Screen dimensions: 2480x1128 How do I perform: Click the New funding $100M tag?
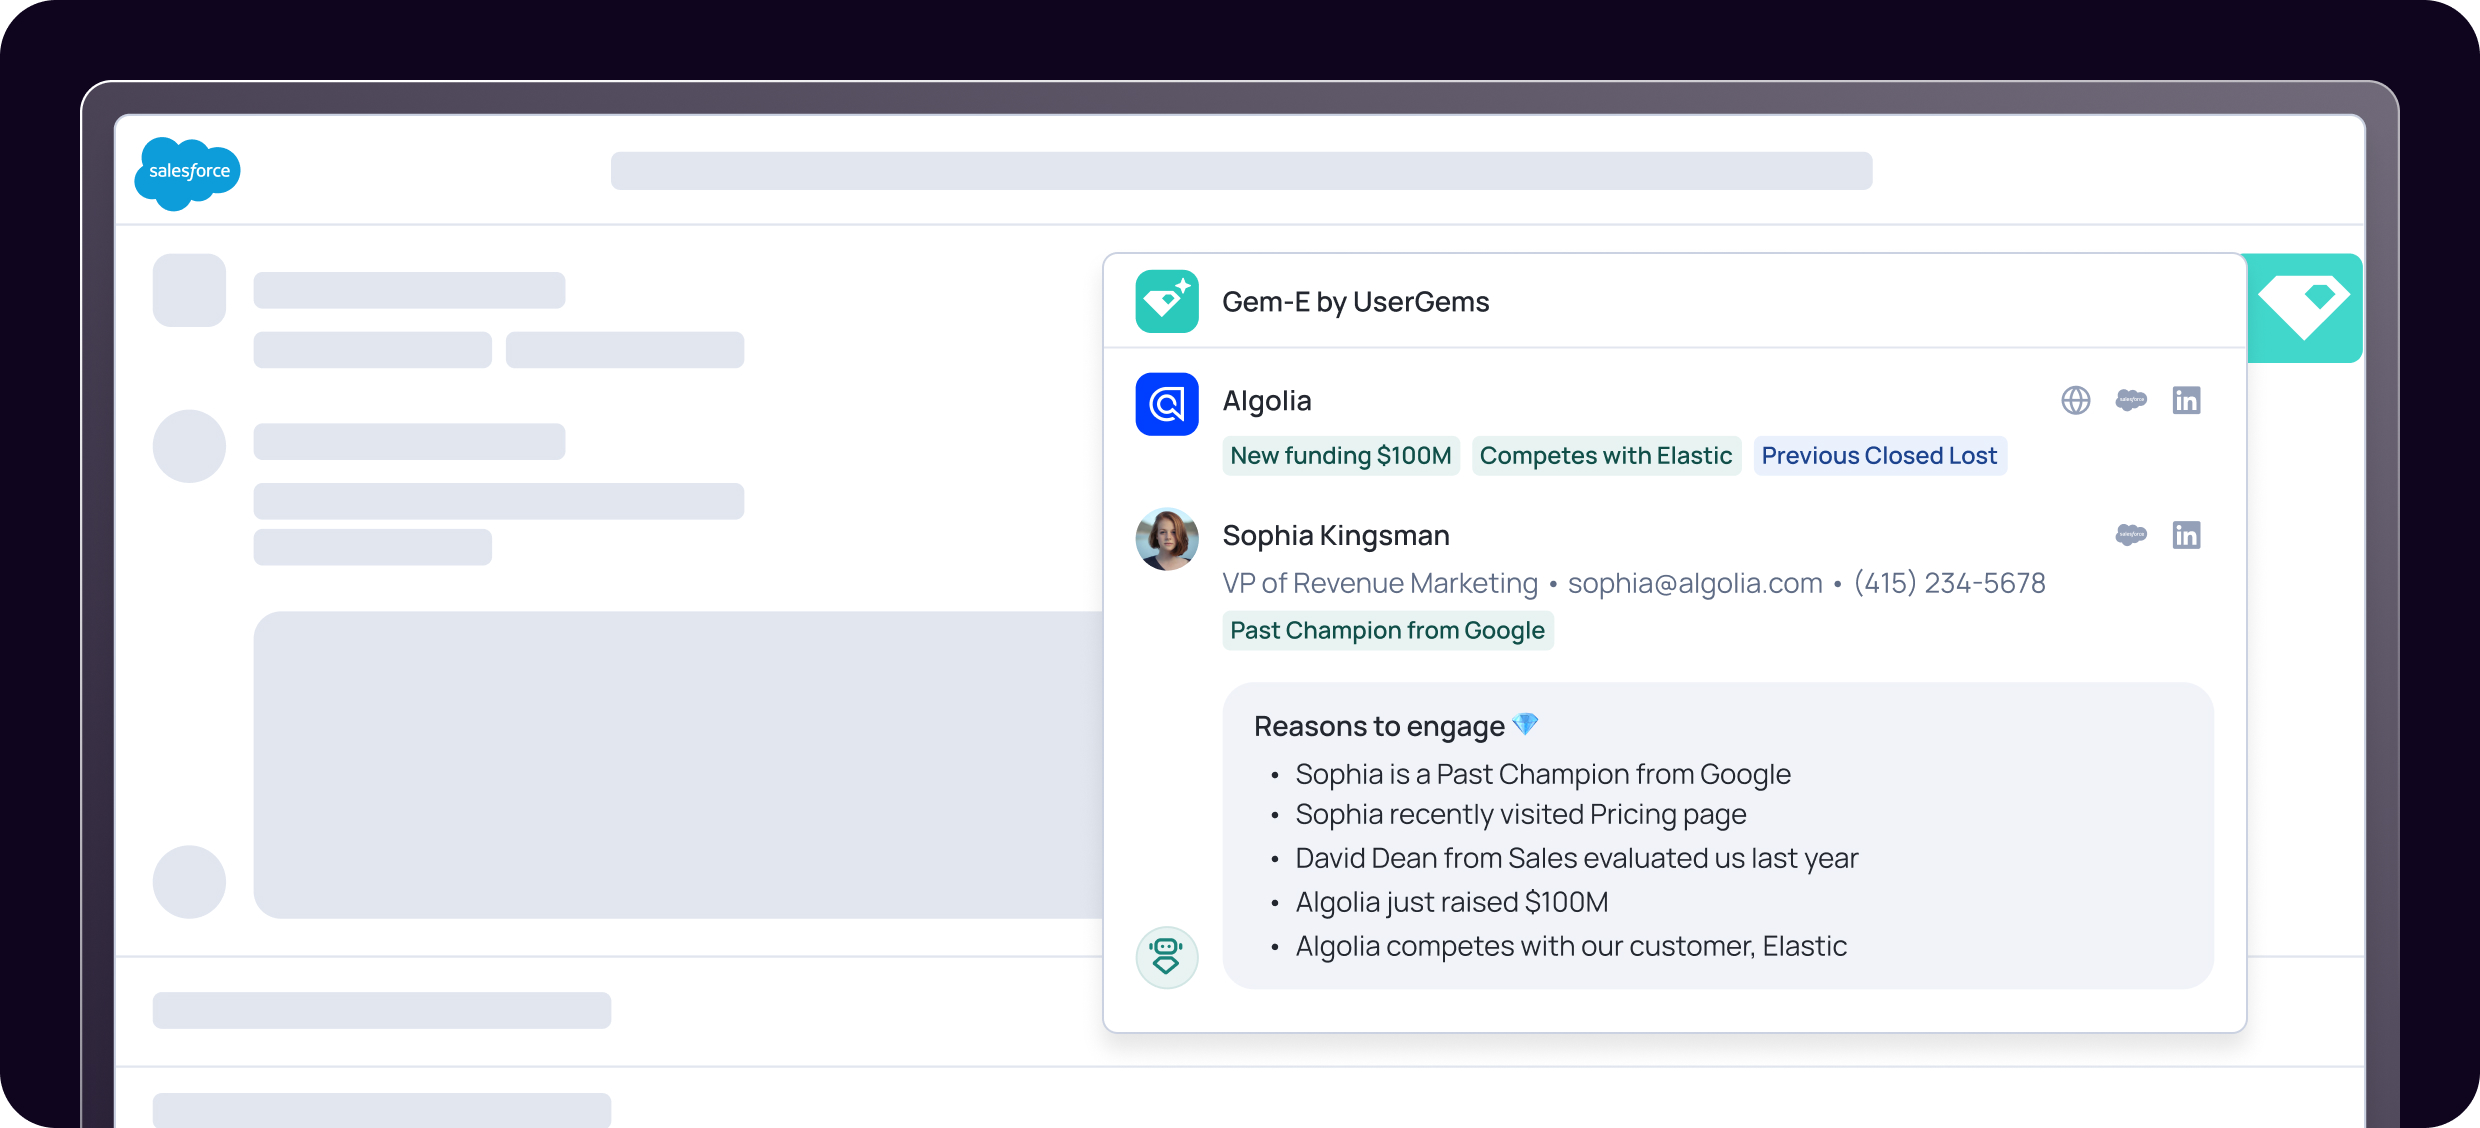pyautogui.click(x=1340, y=456)
